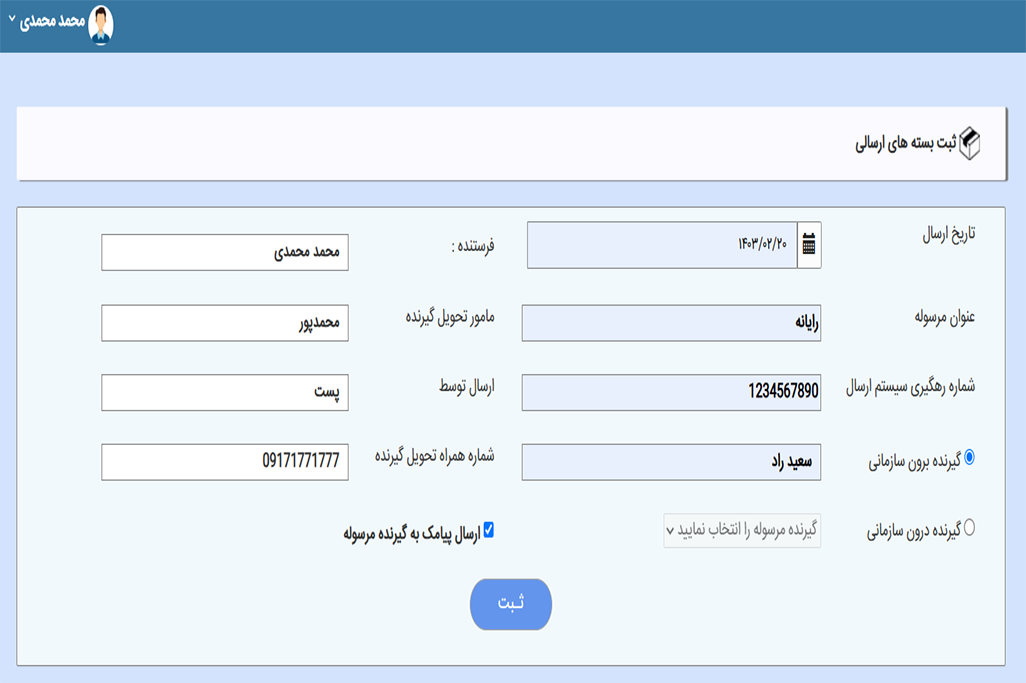
Task: Click the ثبت بسته های ارسالی page title
Action: (905, 144)
